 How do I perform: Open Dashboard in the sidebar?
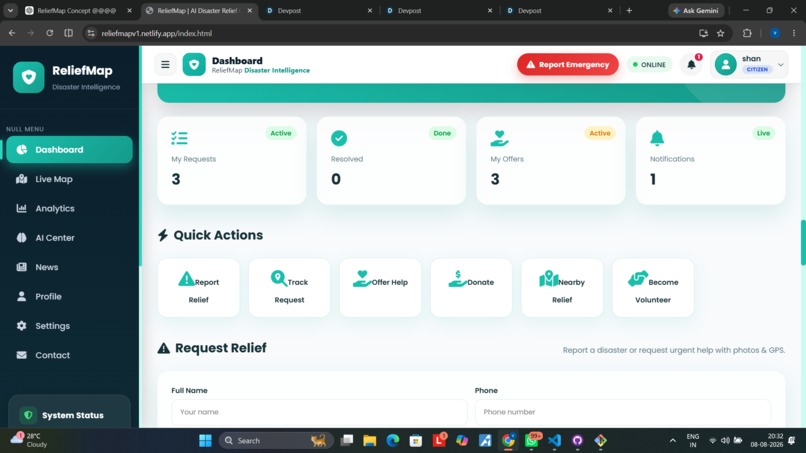69,150
